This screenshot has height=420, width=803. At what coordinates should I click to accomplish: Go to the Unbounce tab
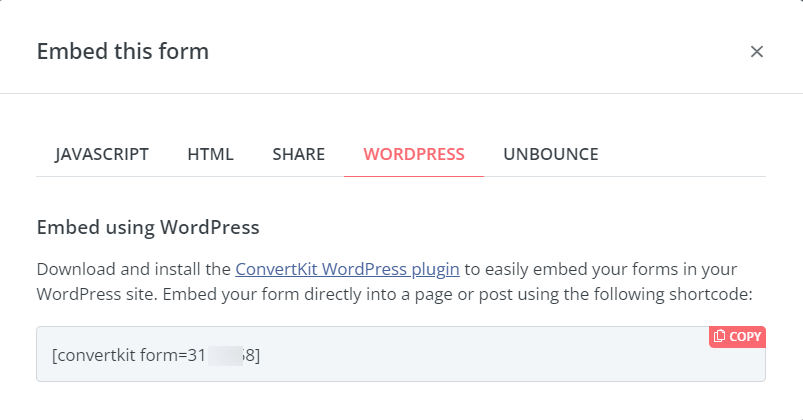(551, 154)
